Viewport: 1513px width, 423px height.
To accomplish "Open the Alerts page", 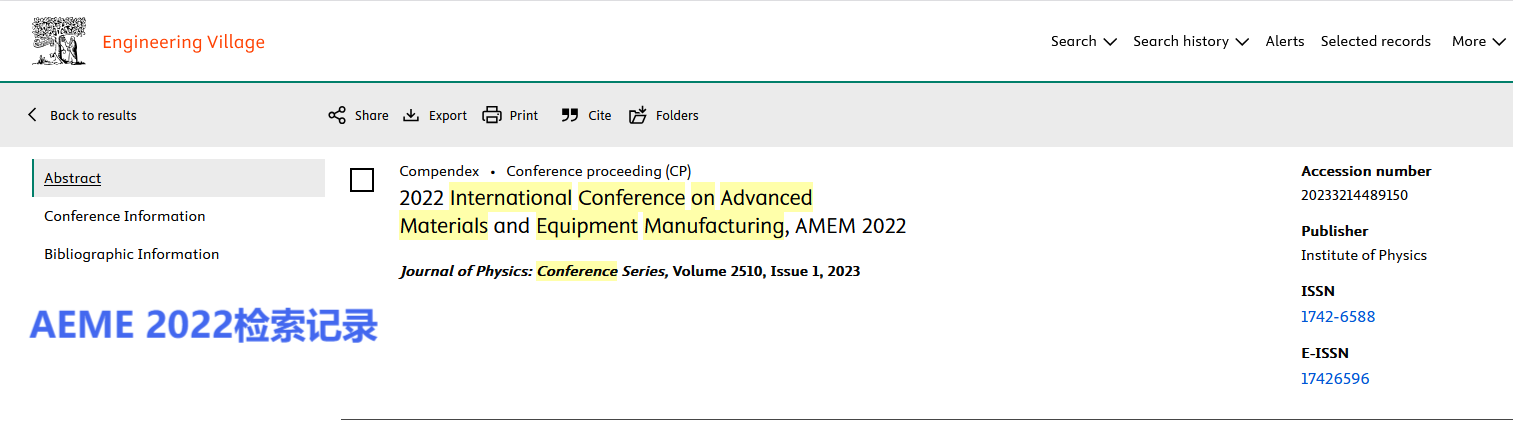I will (1285, 41).
